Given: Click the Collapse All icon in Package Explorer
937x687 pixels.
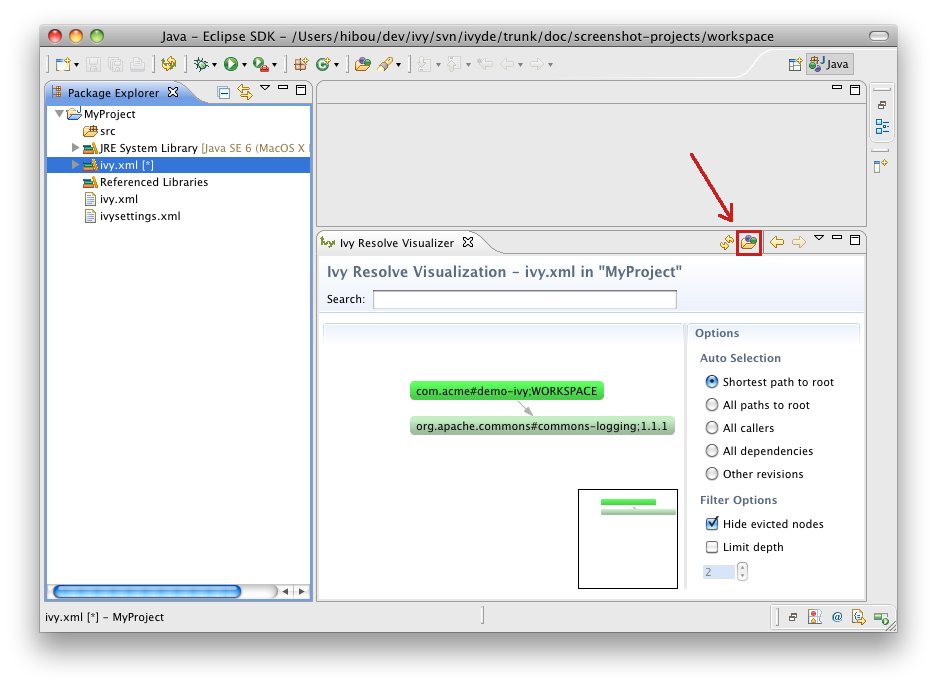Looking at the screenshot, I should [224, 93].
